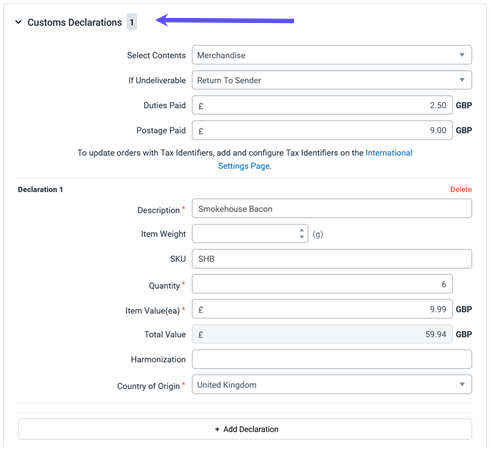
Task: Open the Select Contents dropdown
Action: (332, 55)
